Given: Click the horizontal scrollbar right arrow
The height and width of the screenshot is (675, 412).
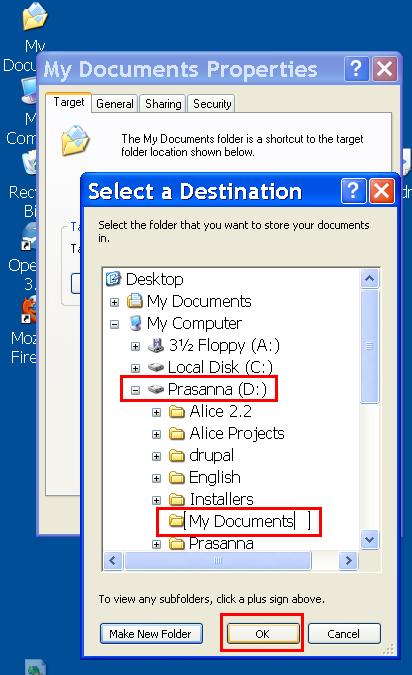Looking at the screenshot, I should (348, 560).
